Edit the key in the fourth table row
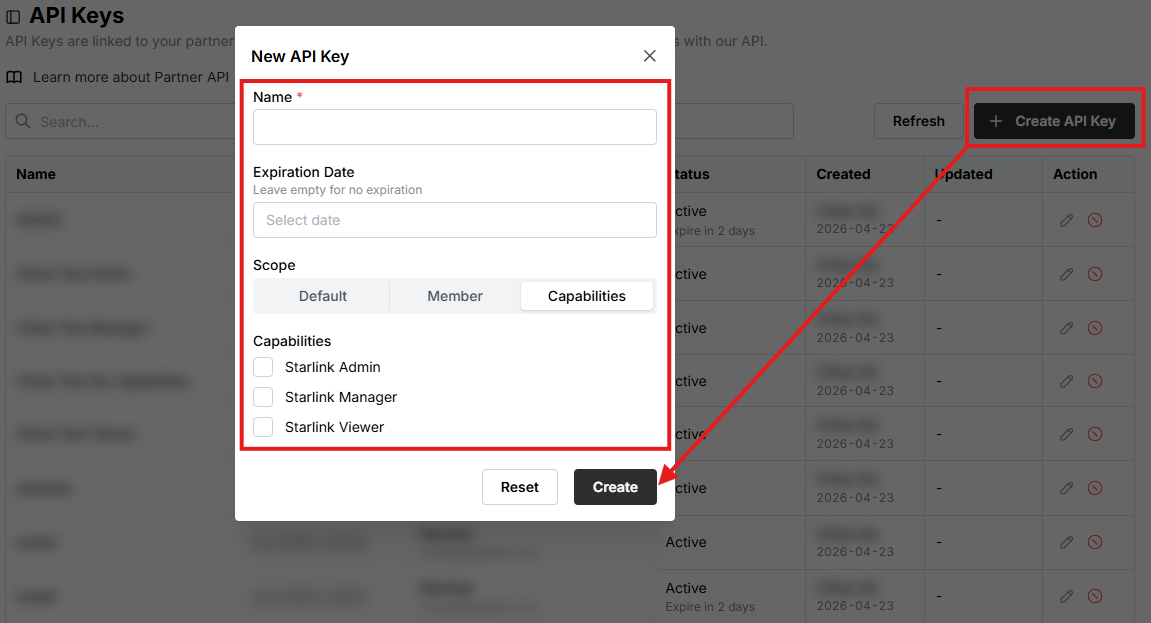1151x623 pixels. click(1067, 381)
